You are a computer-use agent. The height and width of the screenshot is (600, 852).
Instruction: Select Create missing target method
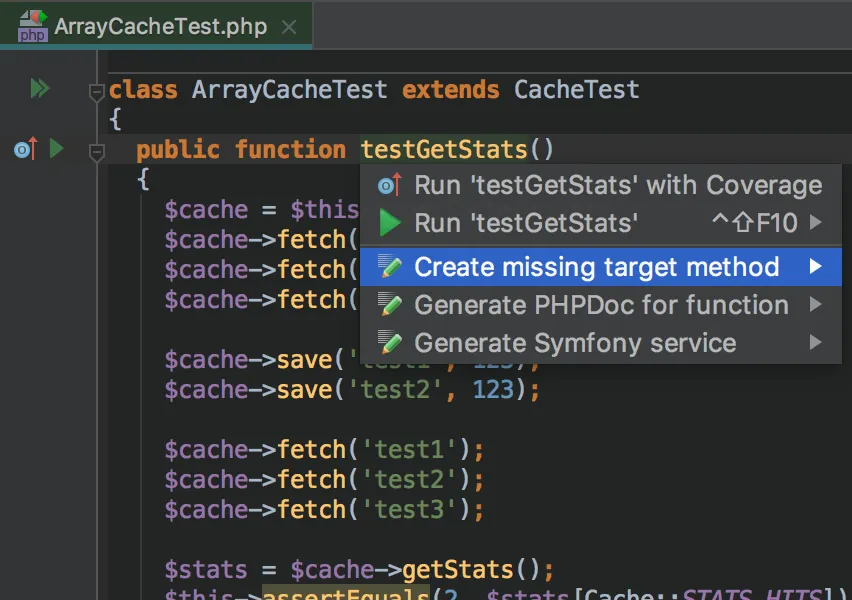(600, 267)
